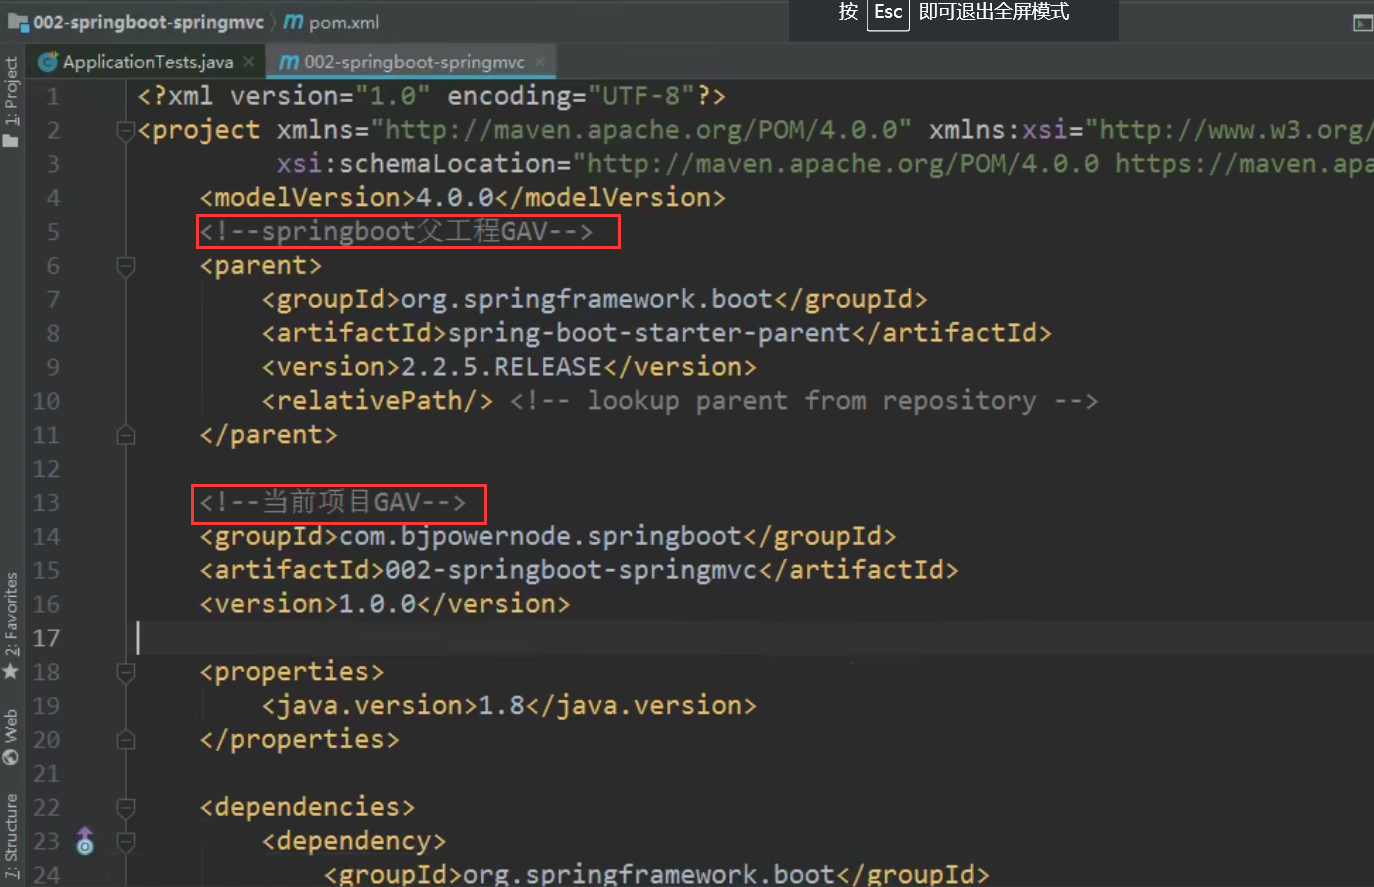The height and width of the screenshot is (887, 1374).
Task: Open the Structure tool window
Action: (11, 836)
